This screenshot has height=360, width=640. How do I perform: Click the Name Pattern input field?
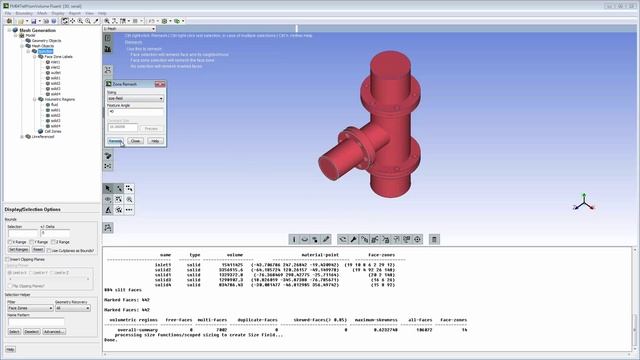36,322
